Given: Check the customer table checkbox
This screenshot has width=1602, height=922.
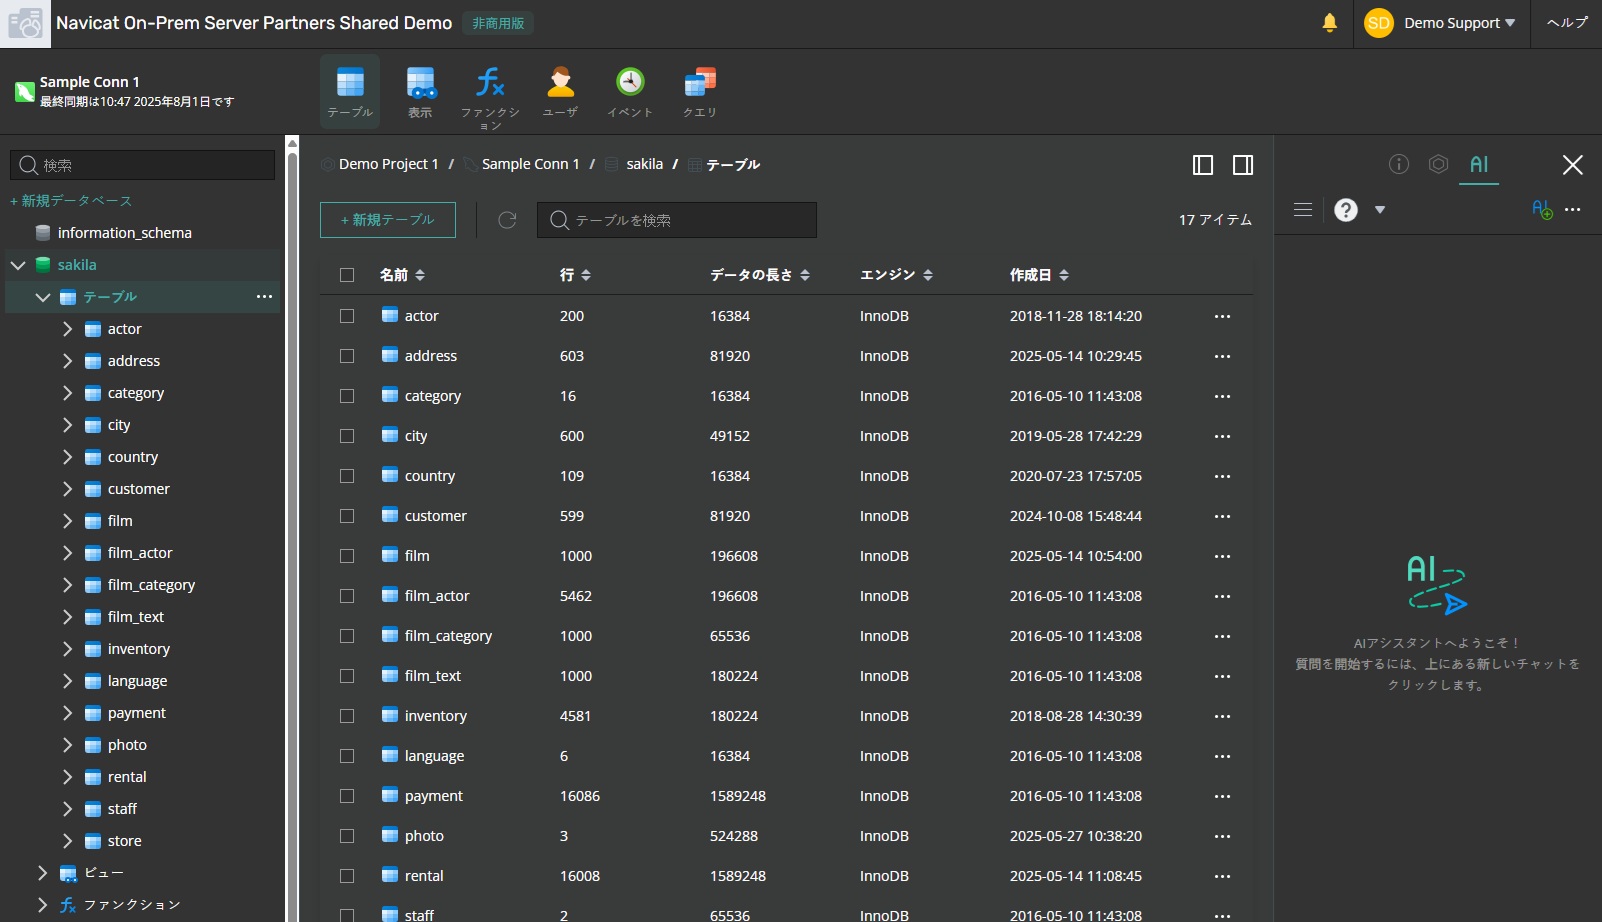Looking at the screenshot, I should coord(347,516).
